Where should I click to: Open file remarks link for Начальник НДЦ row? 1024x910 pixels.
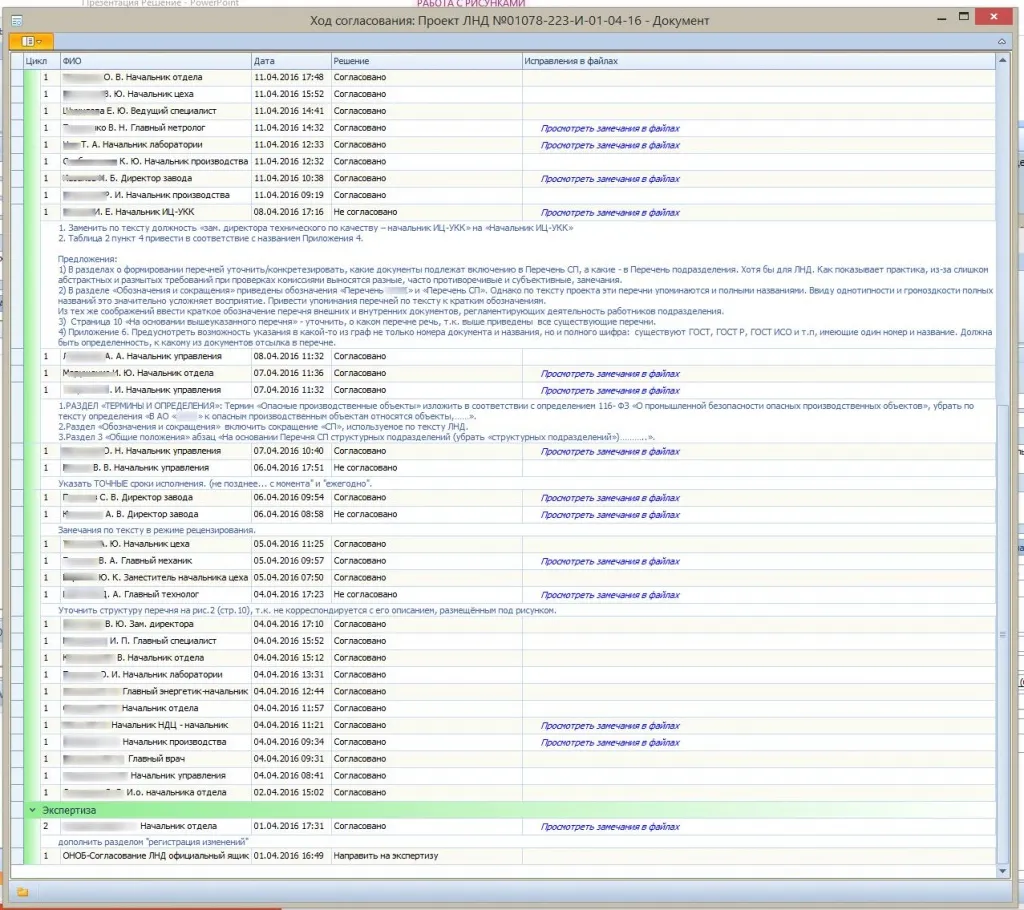(610, 725)
